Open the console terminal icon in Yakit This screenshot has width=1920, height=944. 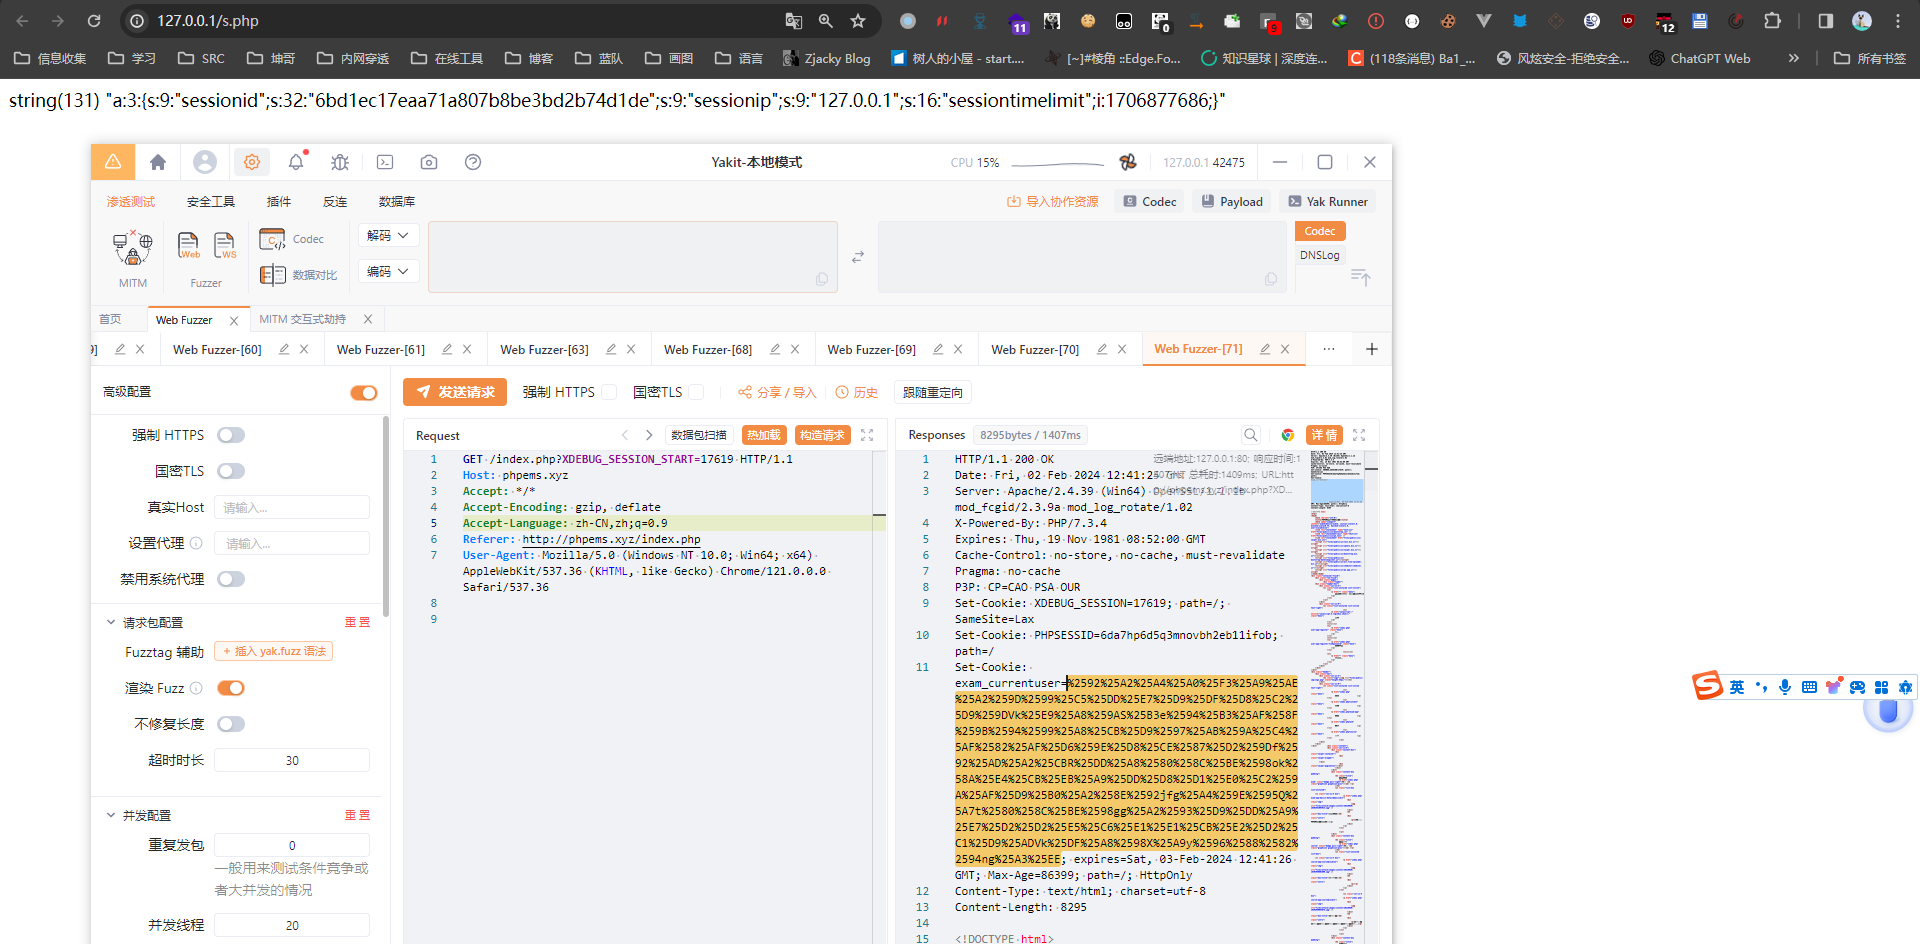coord(385,162)
